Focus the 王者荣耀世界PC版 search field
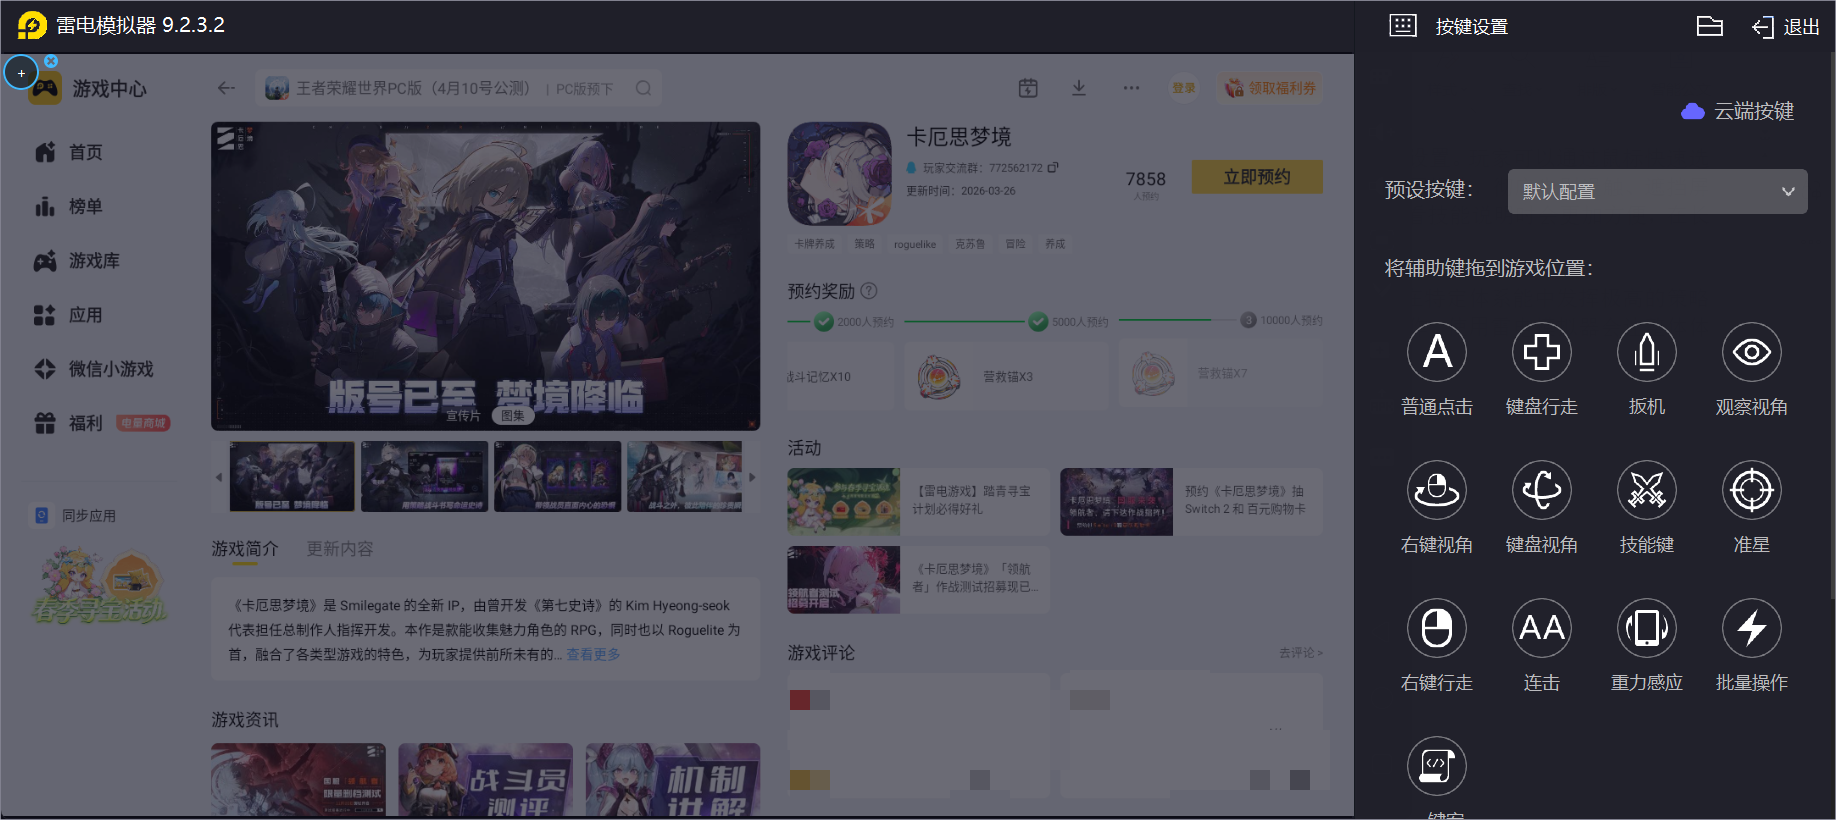 (x=459, y=88)
